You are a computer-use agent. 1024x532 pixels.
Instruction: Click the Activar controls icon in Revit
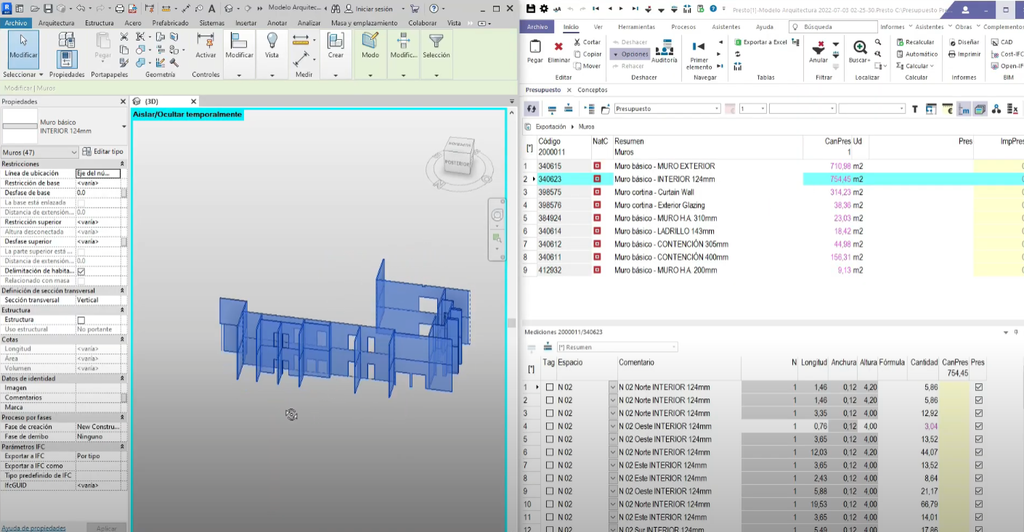tap(206, 41)
